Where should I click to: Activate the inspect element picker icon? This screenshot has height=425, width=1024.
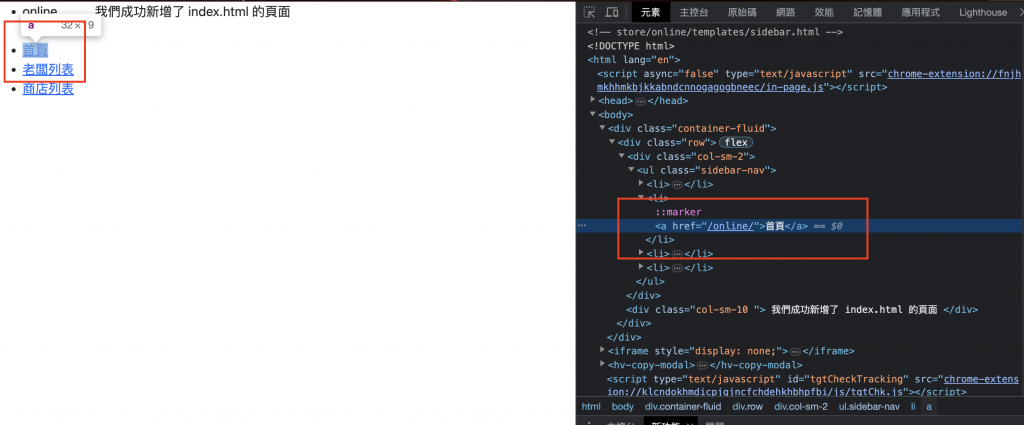[x=590, y=12]
